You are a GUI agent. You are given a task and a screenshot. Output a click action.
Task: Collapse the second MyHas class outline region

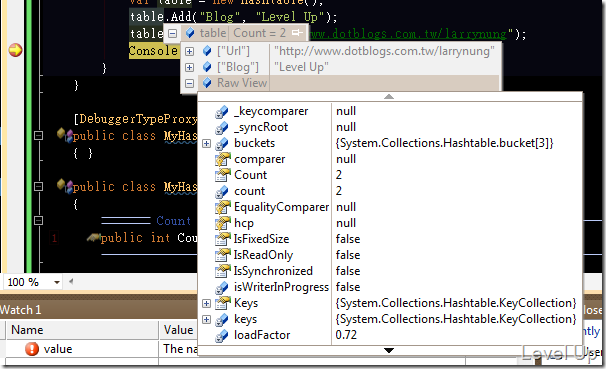pos(38,187)
